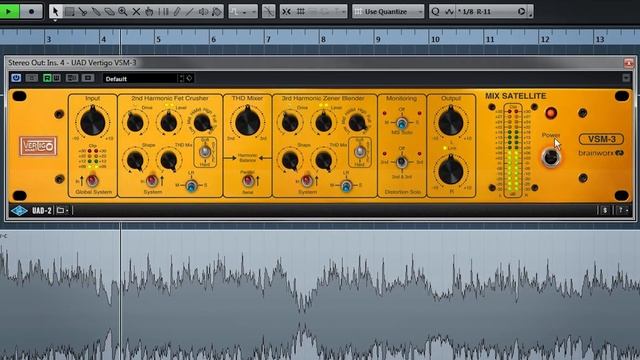
Task: Enable Write automation W button
Action: coord(56,78)
